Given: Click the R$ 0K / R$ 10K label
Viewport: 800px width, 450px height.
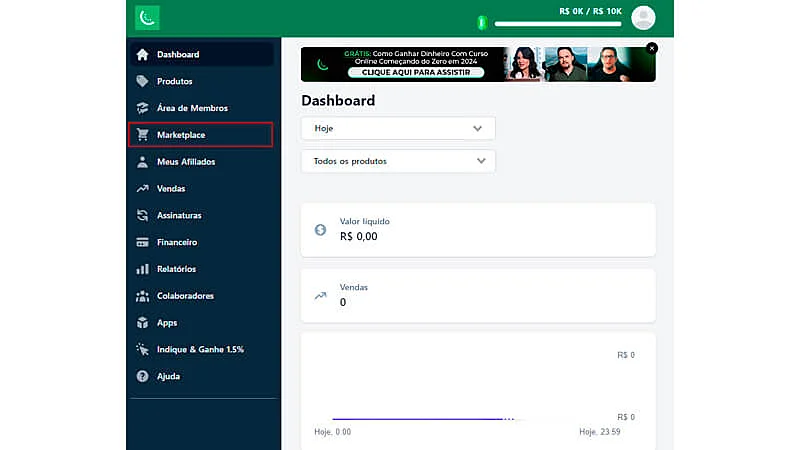Looking at the screenshot, I should tap(590, 11).
